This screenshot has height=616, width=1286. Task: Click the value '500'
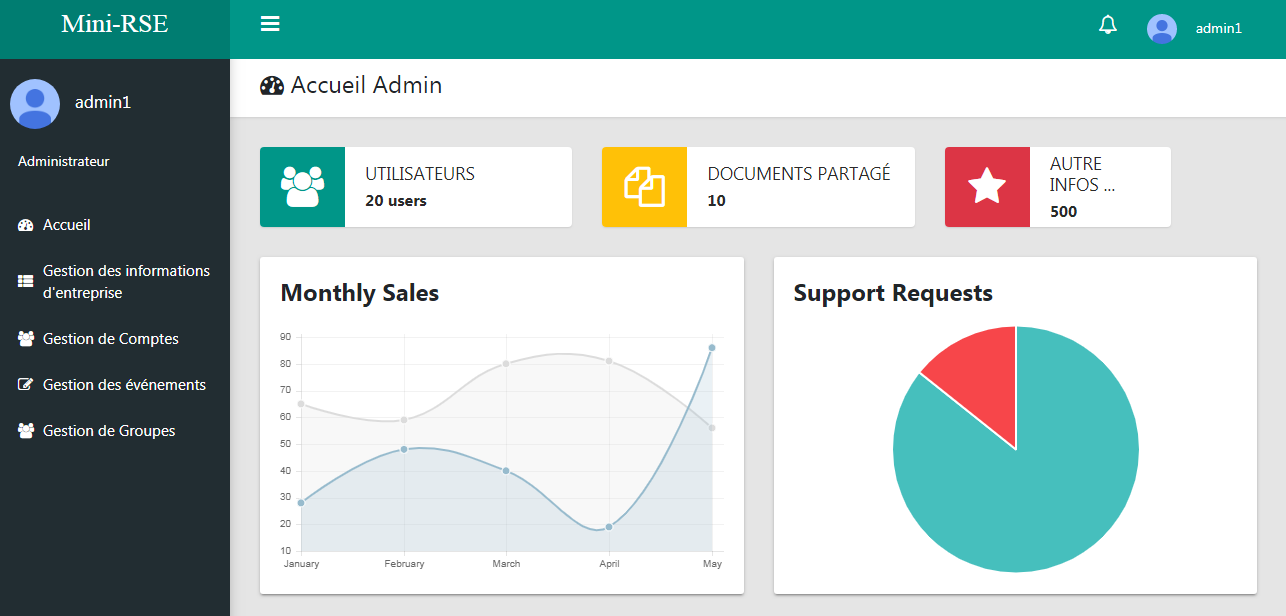pos(1064,212)
